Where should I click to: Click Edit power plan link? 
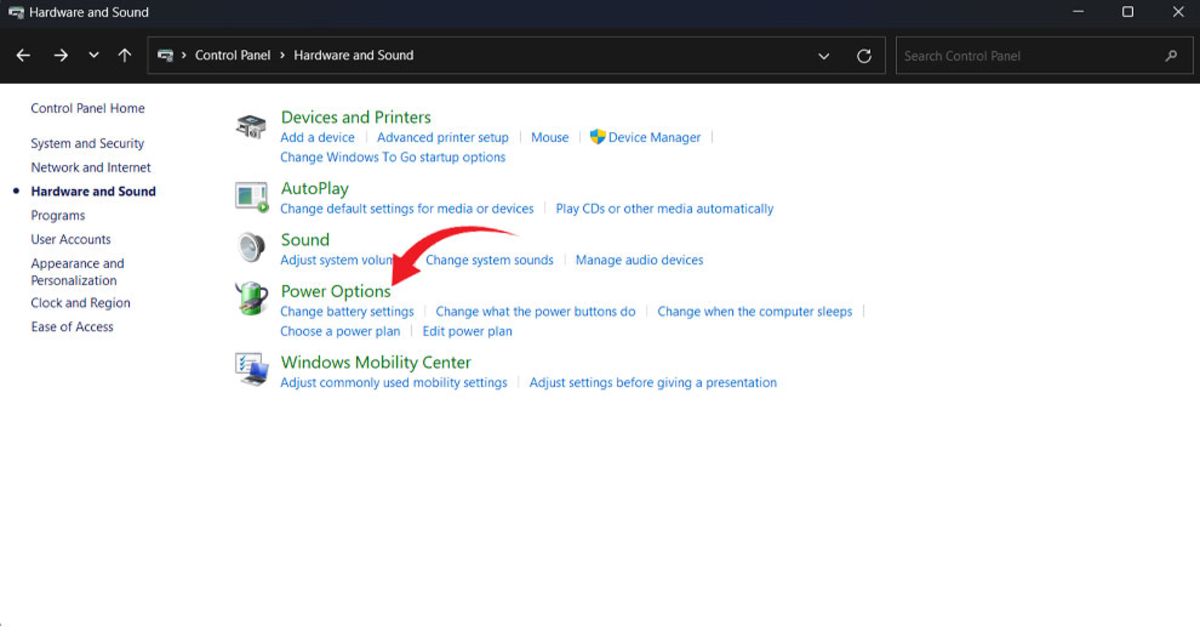(x=467, y=332)
